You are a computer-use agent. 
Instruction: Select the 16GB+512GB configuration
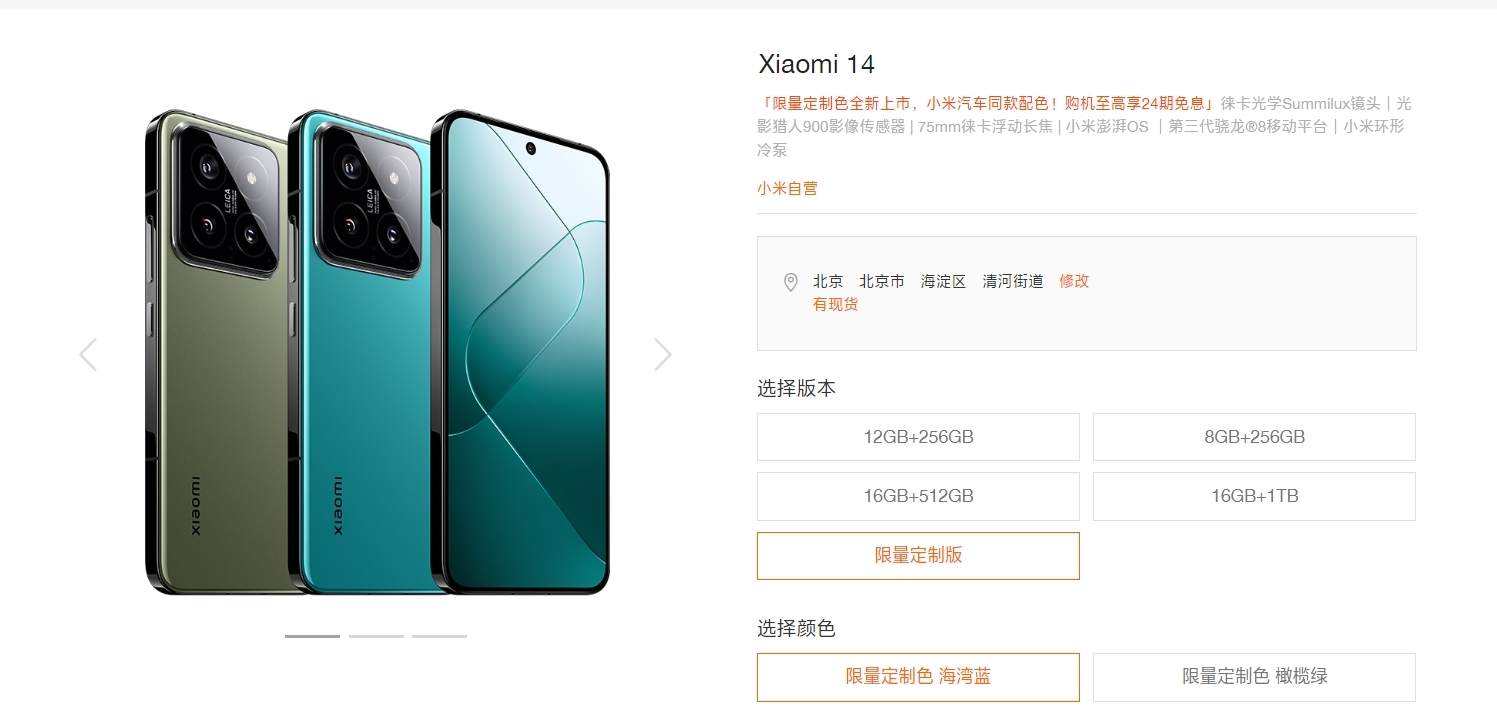(x=918, y=496)
